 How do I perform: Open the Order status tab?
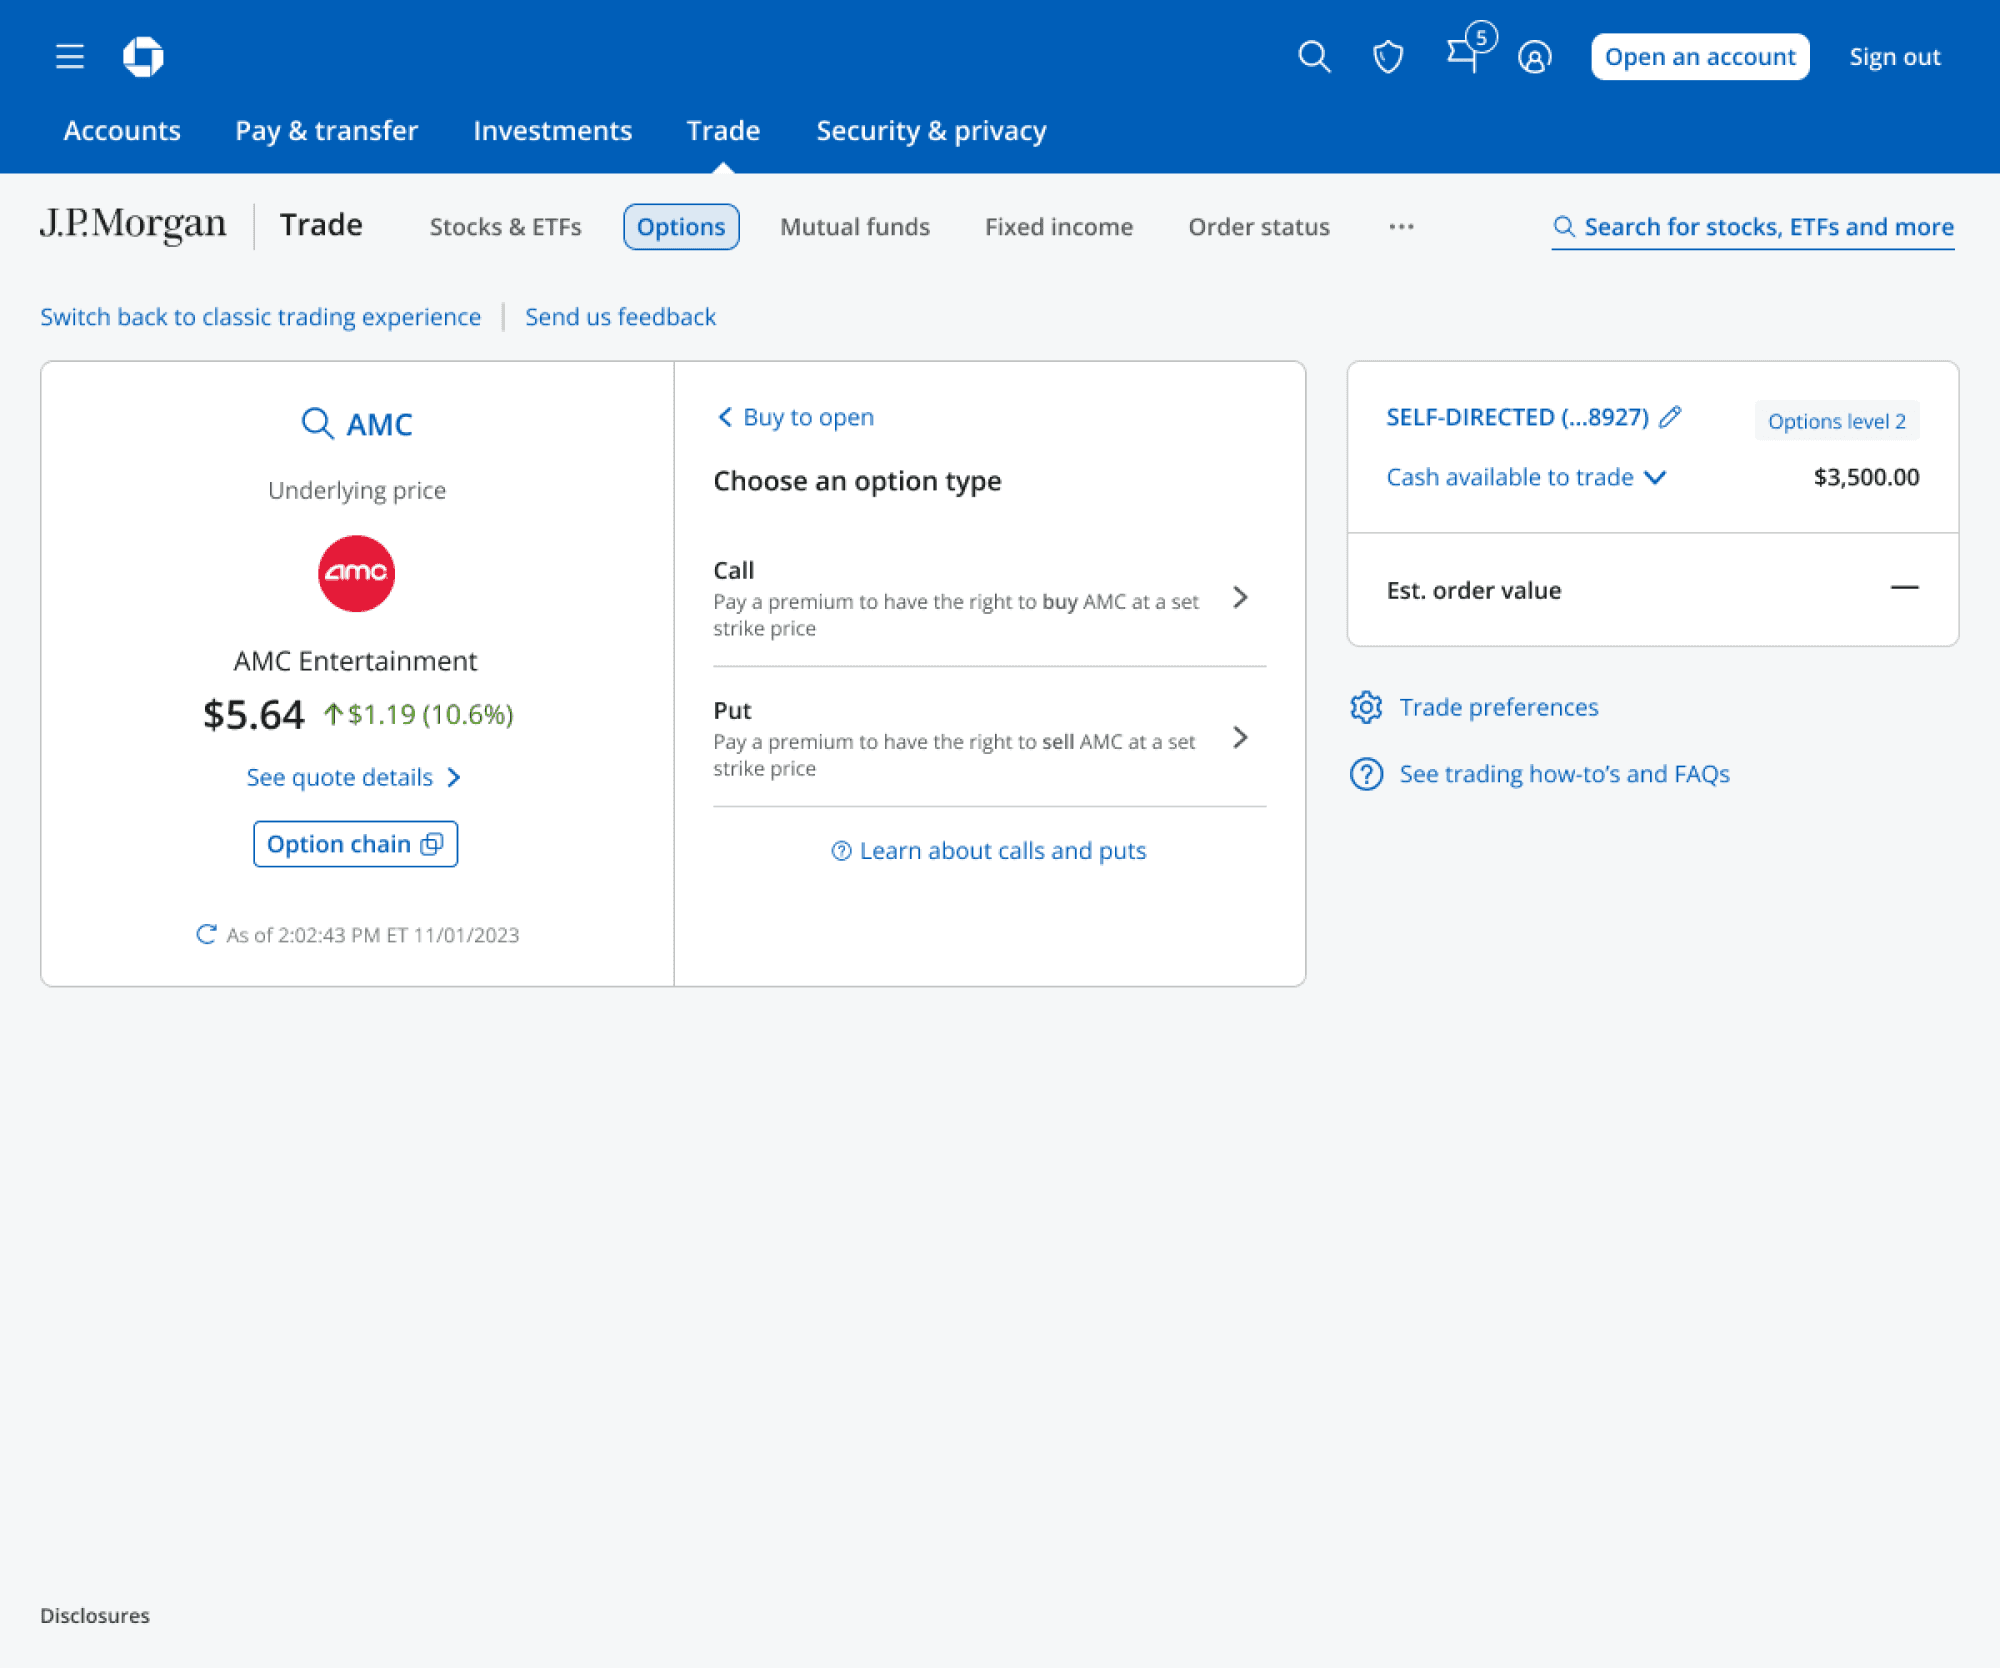(1259, 227)
